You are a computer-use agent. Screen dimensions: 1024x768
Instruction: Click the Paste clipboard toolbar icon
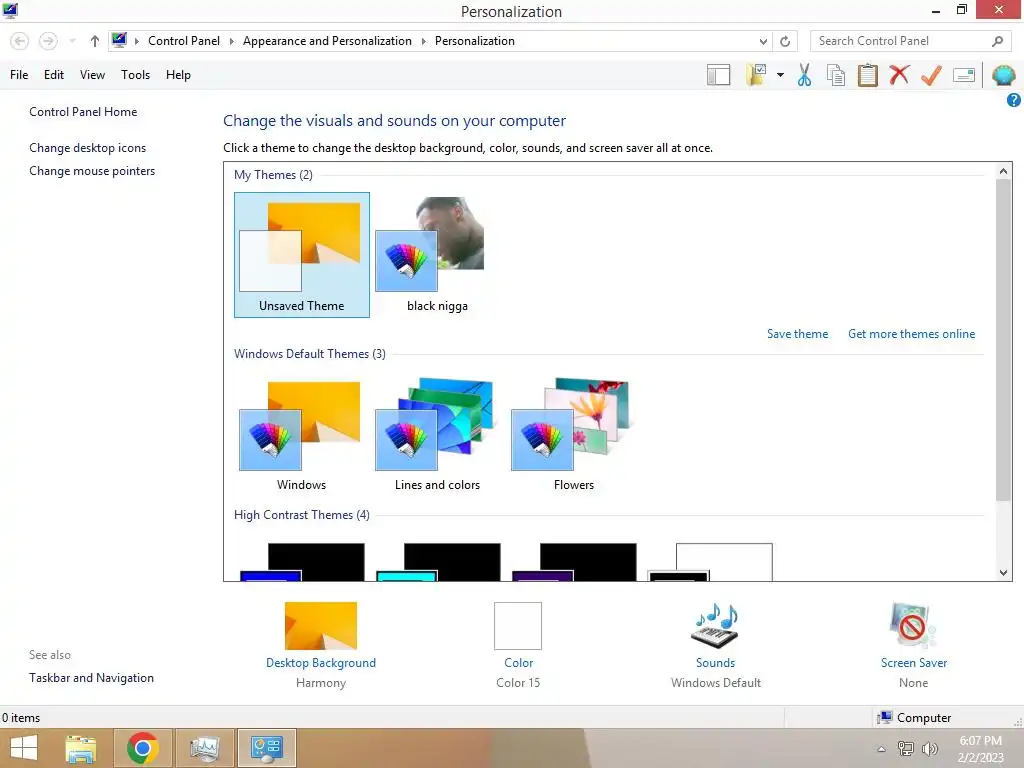(867, 75)
